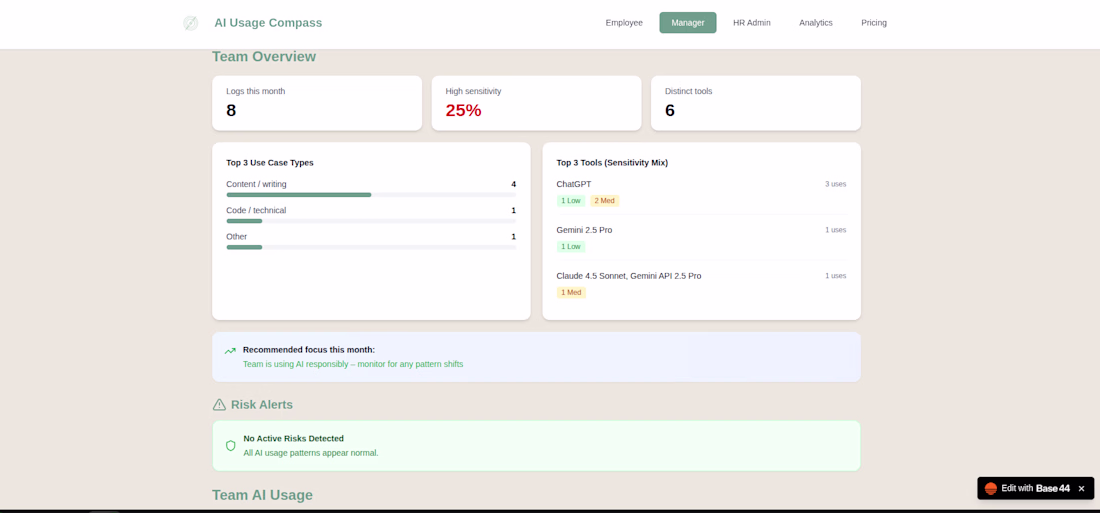The height and width of the screenshot is (513, 1100).
Task: Click the High sensitivity 25% card
Action: (536, 103)
